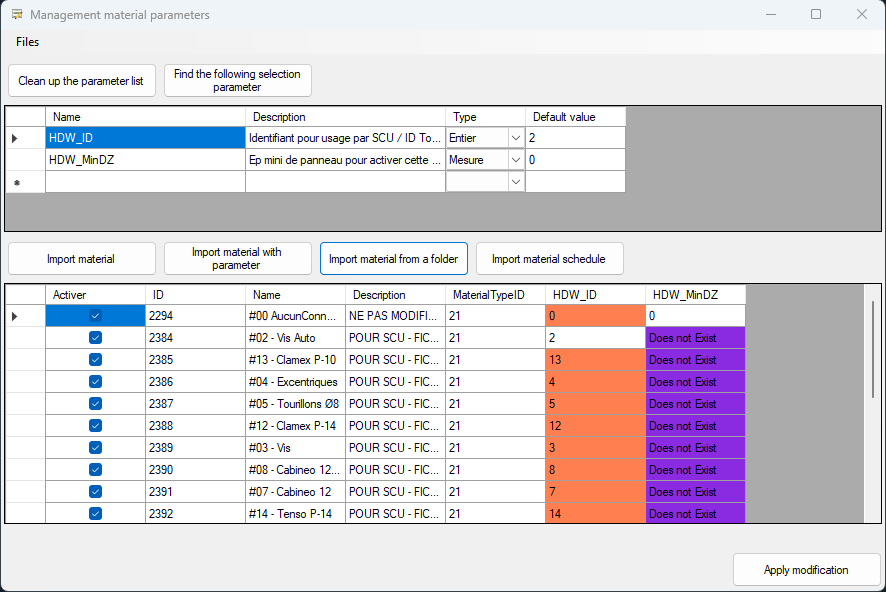Toggle the Activer checkbox for ID 2387

pyautogui.click(x=95, y=404)
